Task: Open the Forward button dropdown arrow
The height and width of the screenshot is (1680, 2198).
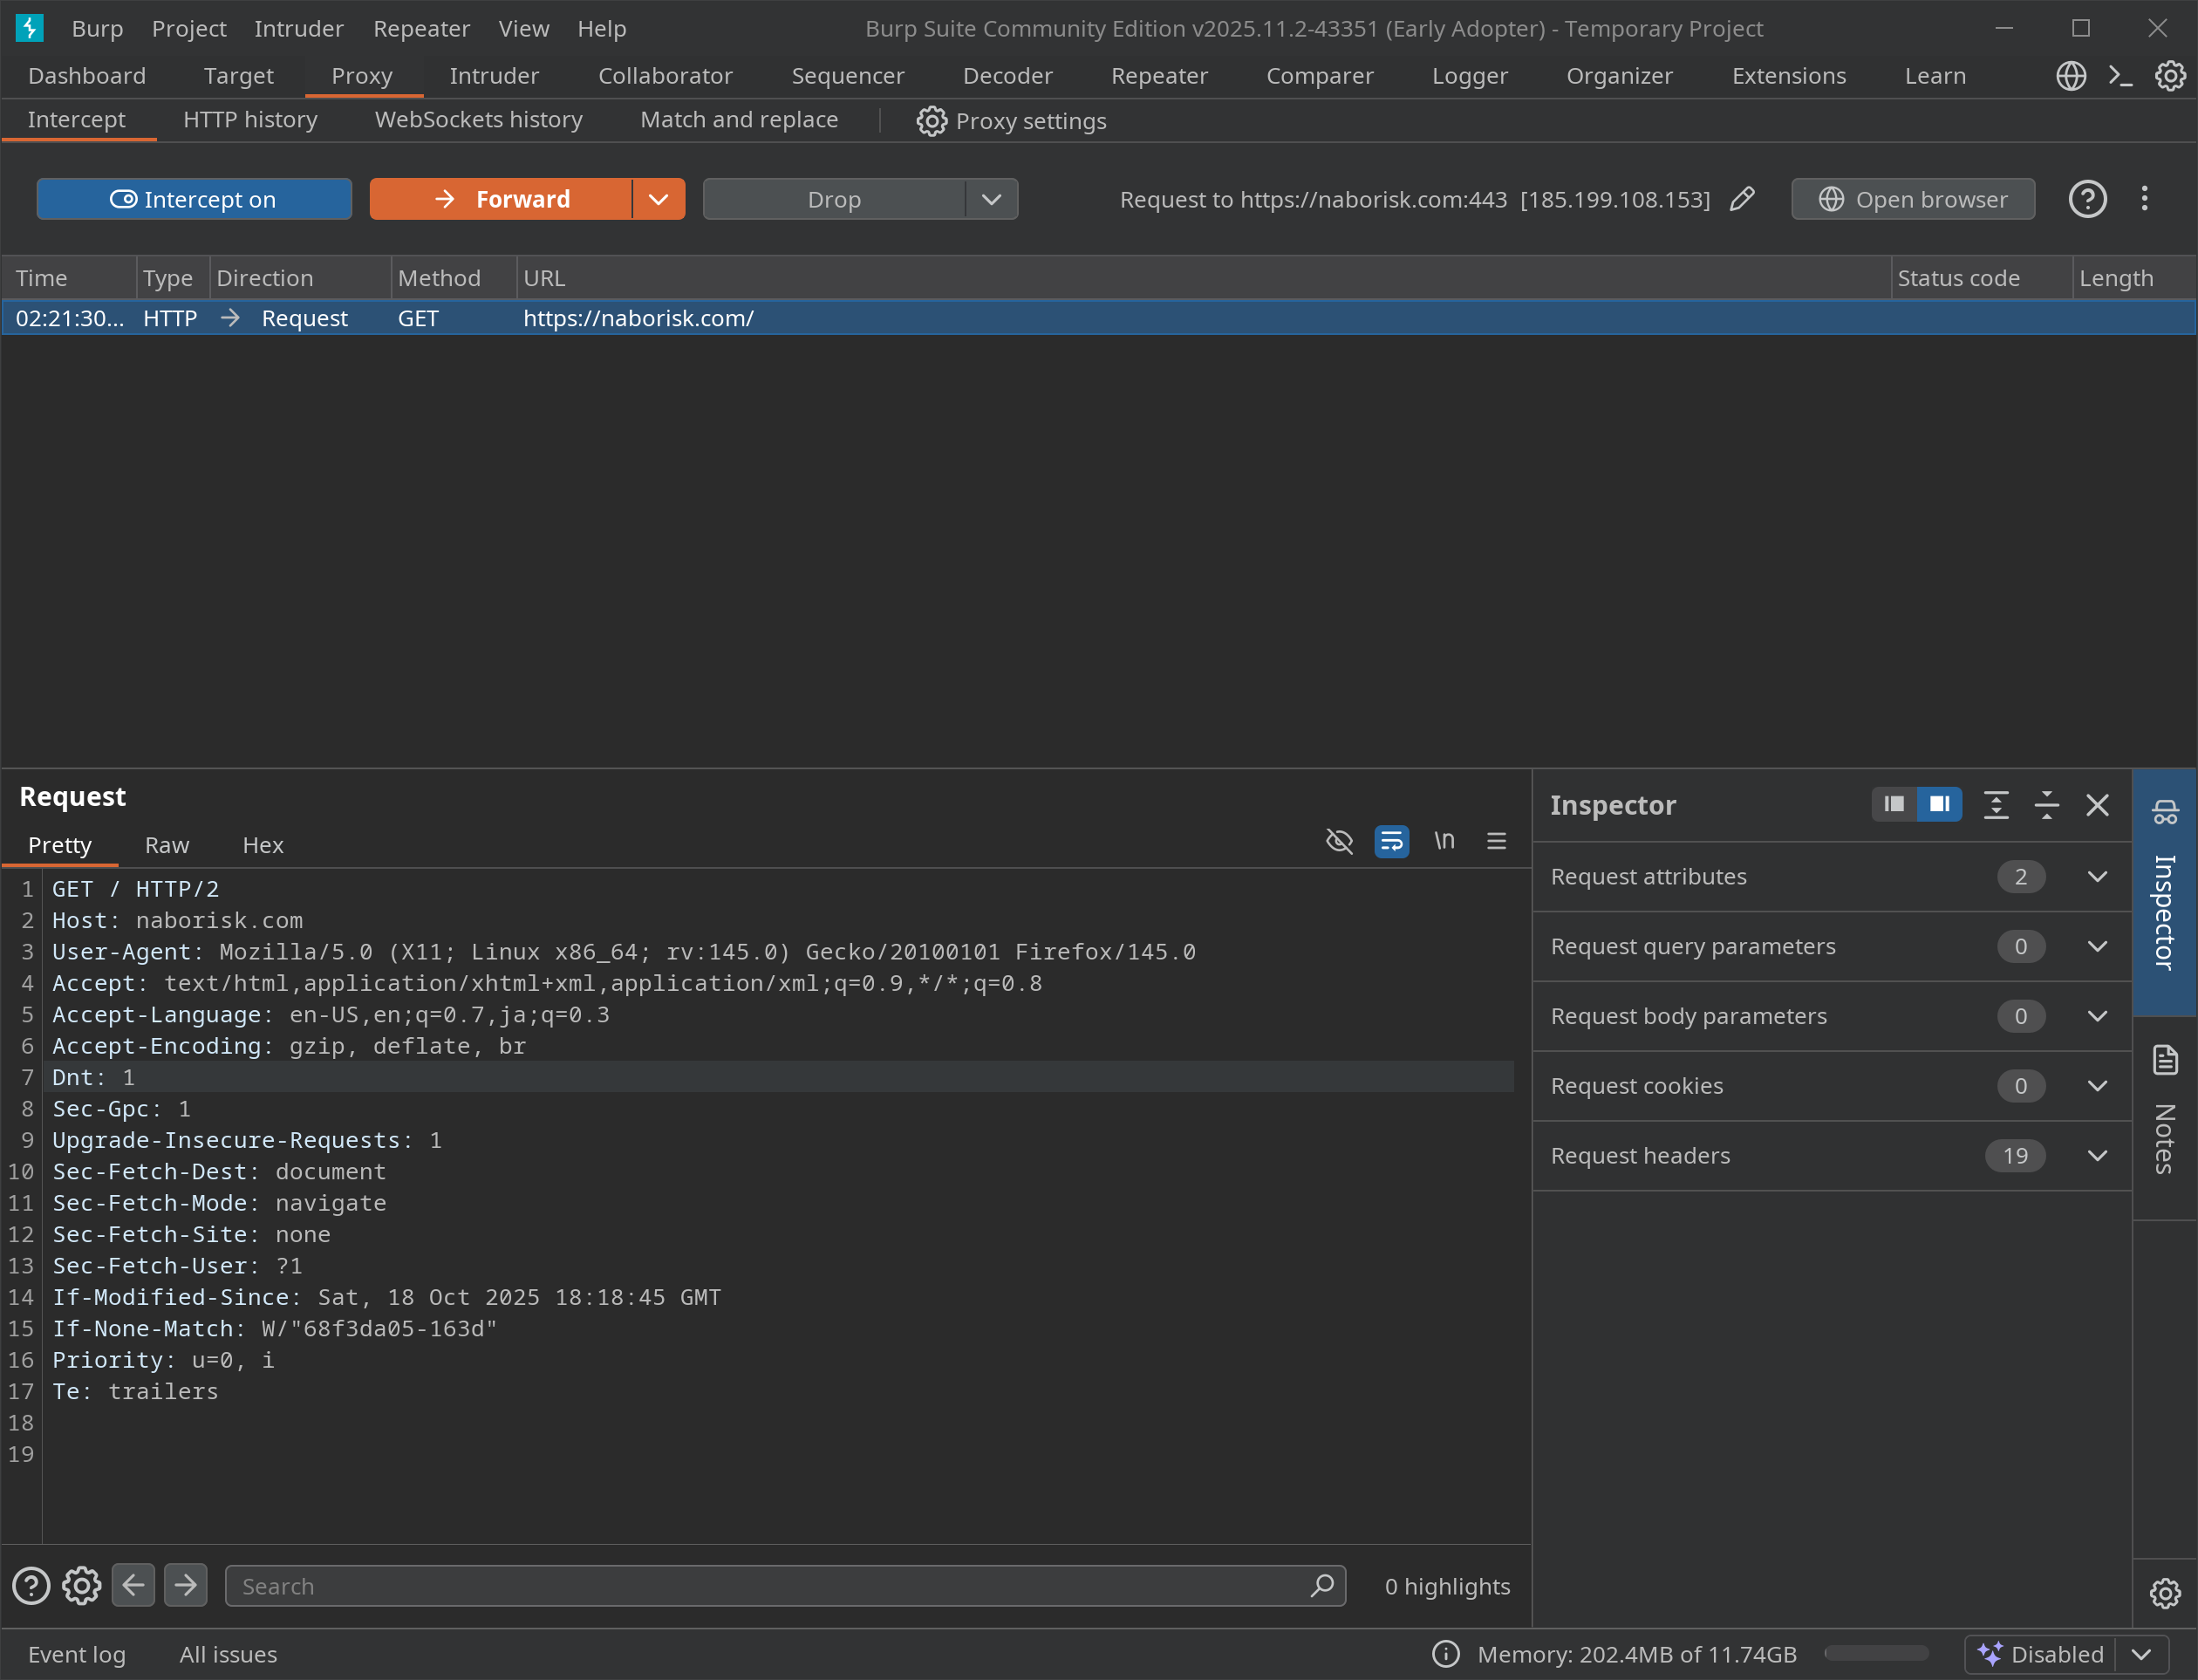Action: pos(658,199)
